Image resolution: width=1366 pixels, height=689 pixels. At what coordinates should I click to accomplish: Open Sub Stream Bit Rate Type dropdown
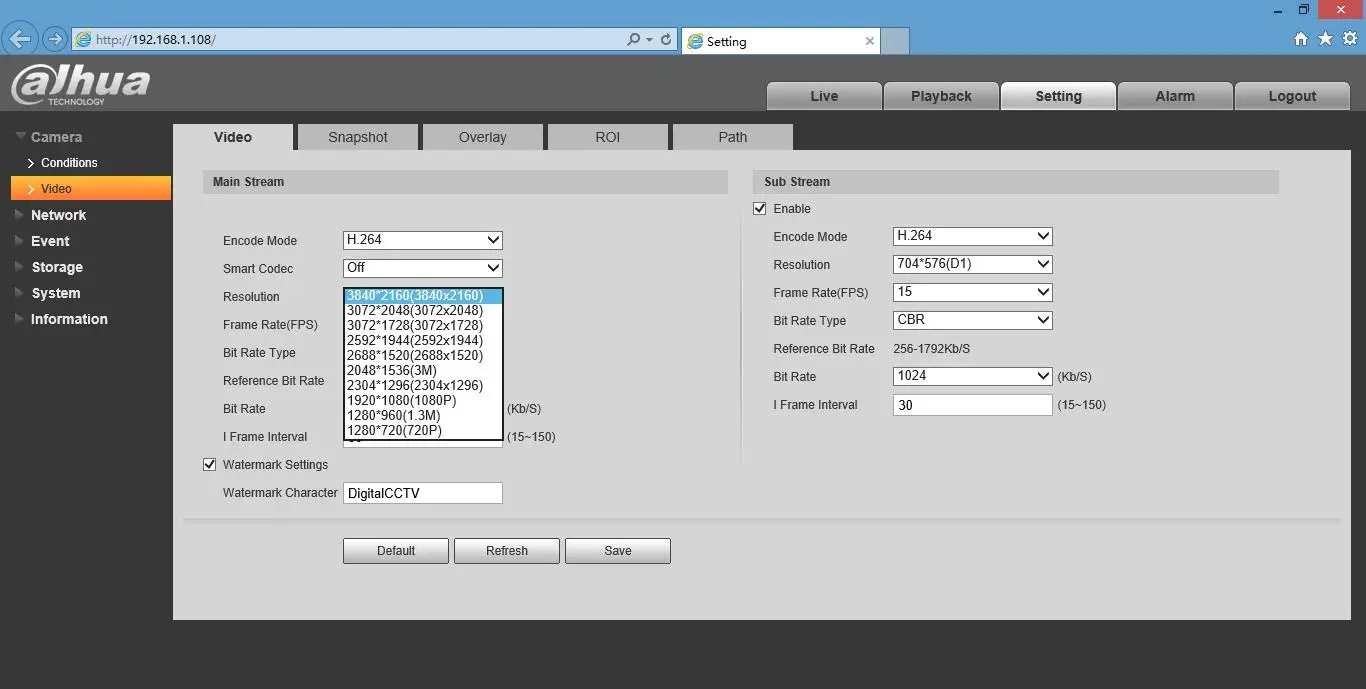pos(973,320)
